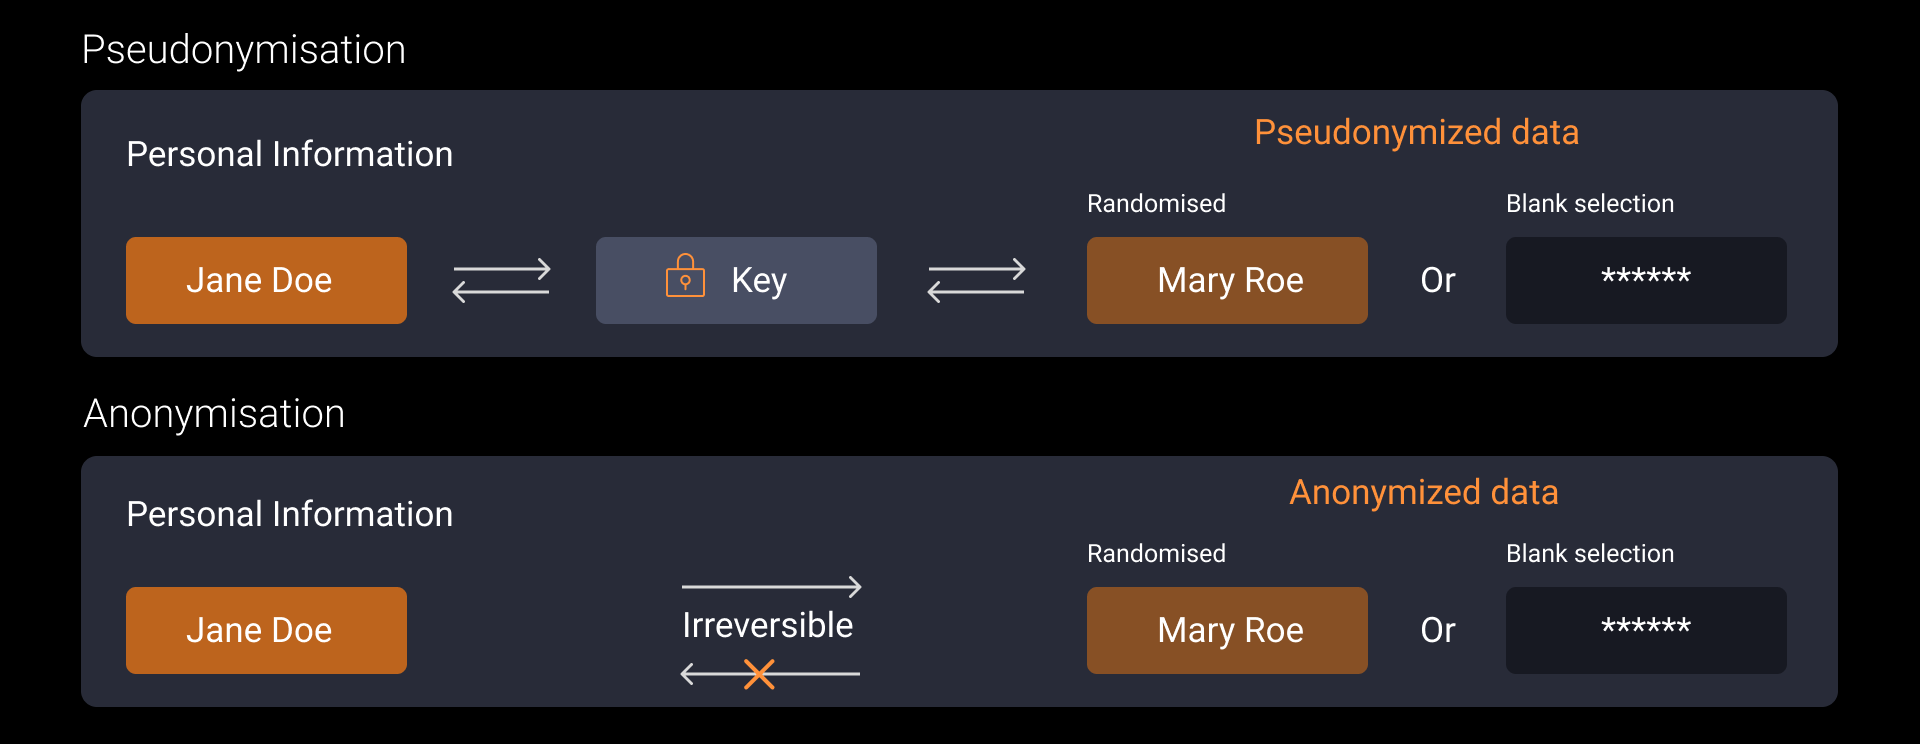
Task: Click the Personal Information label in the Anonymisation panel
Action: [290, 514]
